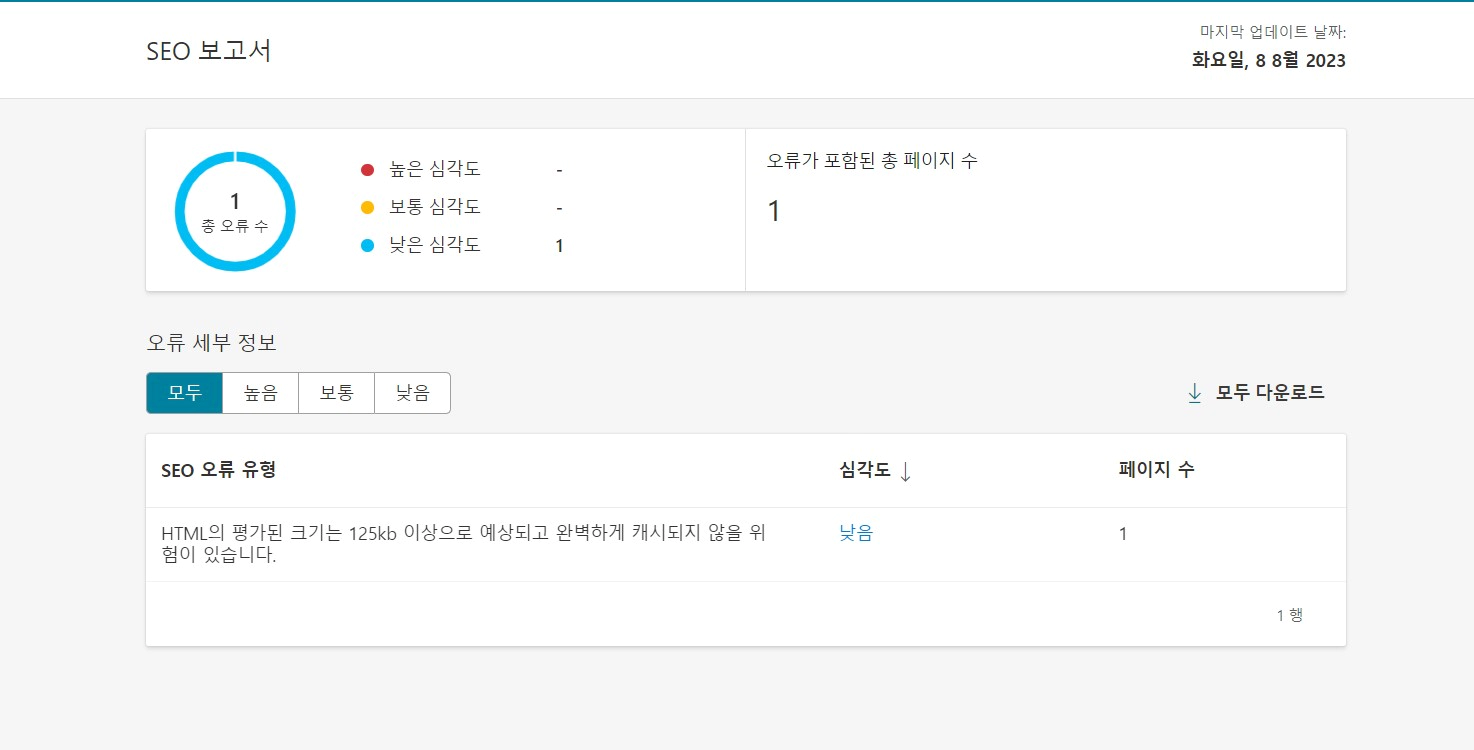Click the downward arrow of the download control
The width and height of the screenshot is (1474, 750).
click(x=1194, y=393)
